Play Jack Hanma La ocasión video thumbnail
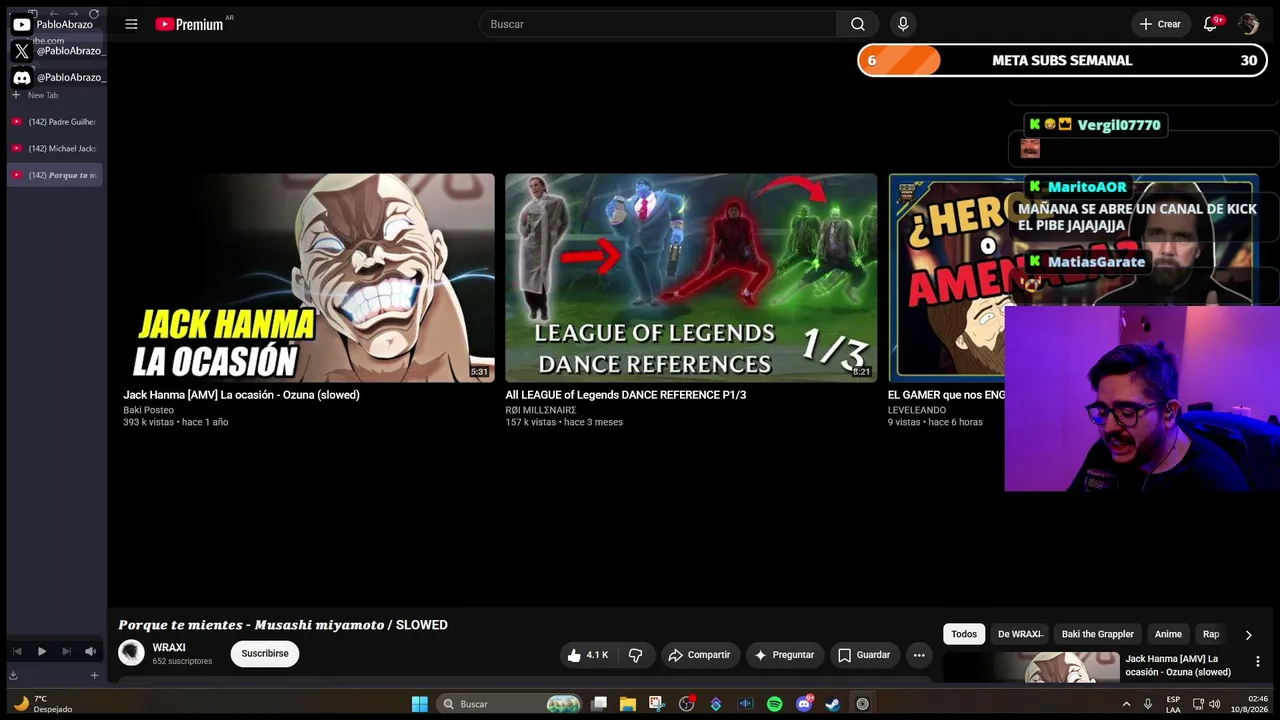 point(308,278)
